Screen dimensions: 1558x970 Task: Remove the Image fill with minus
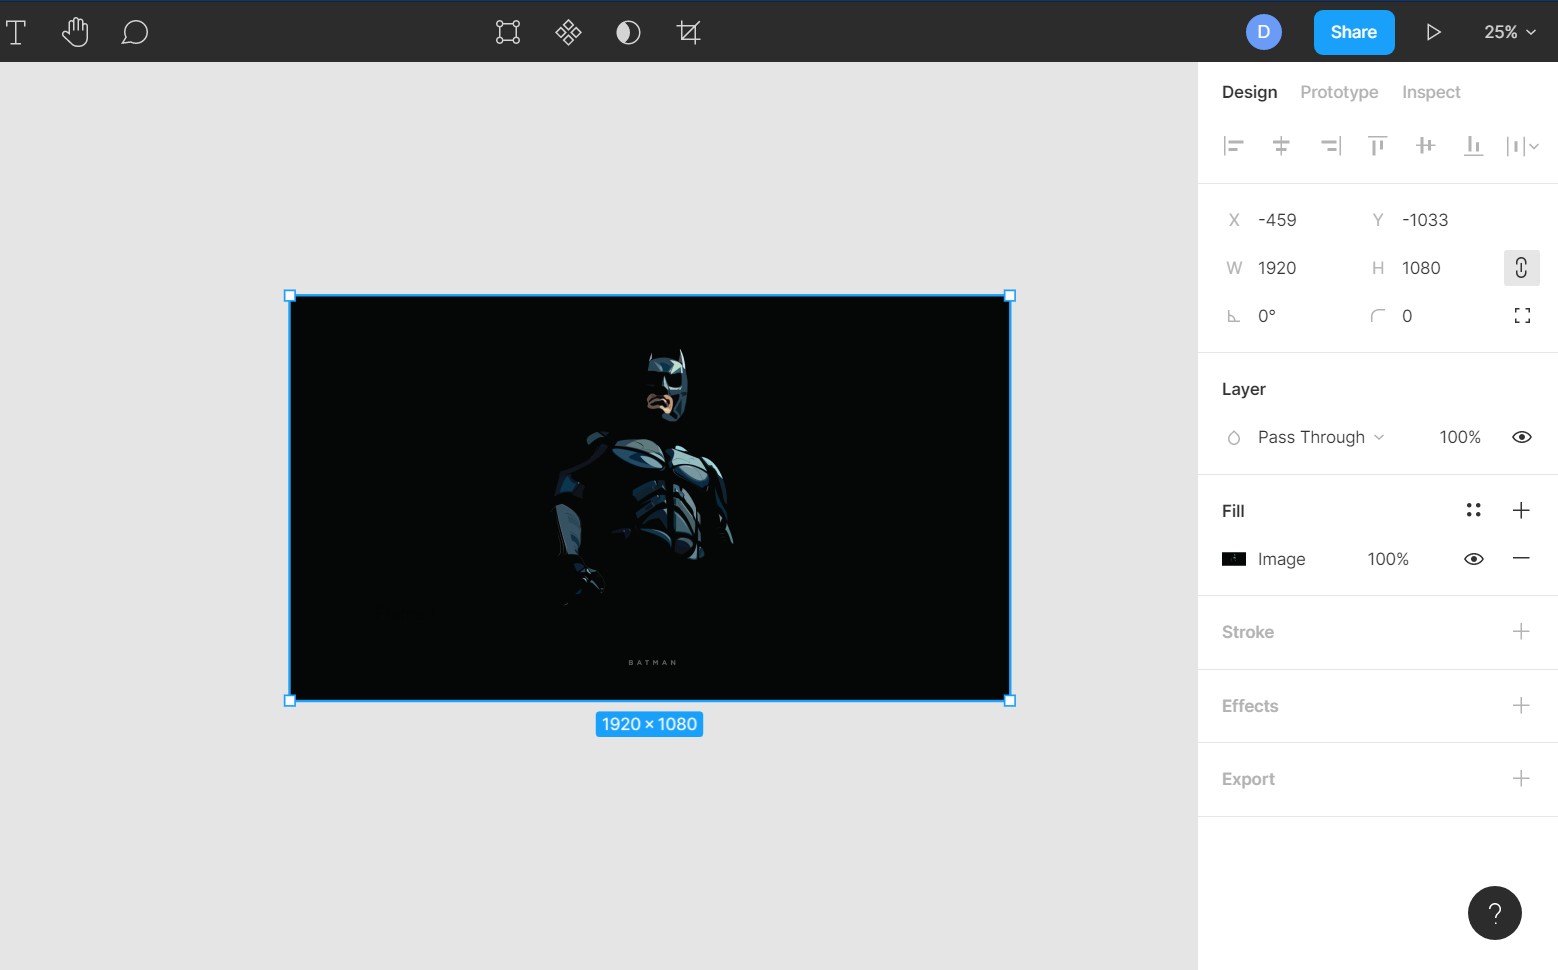(x=1521, y=558)
